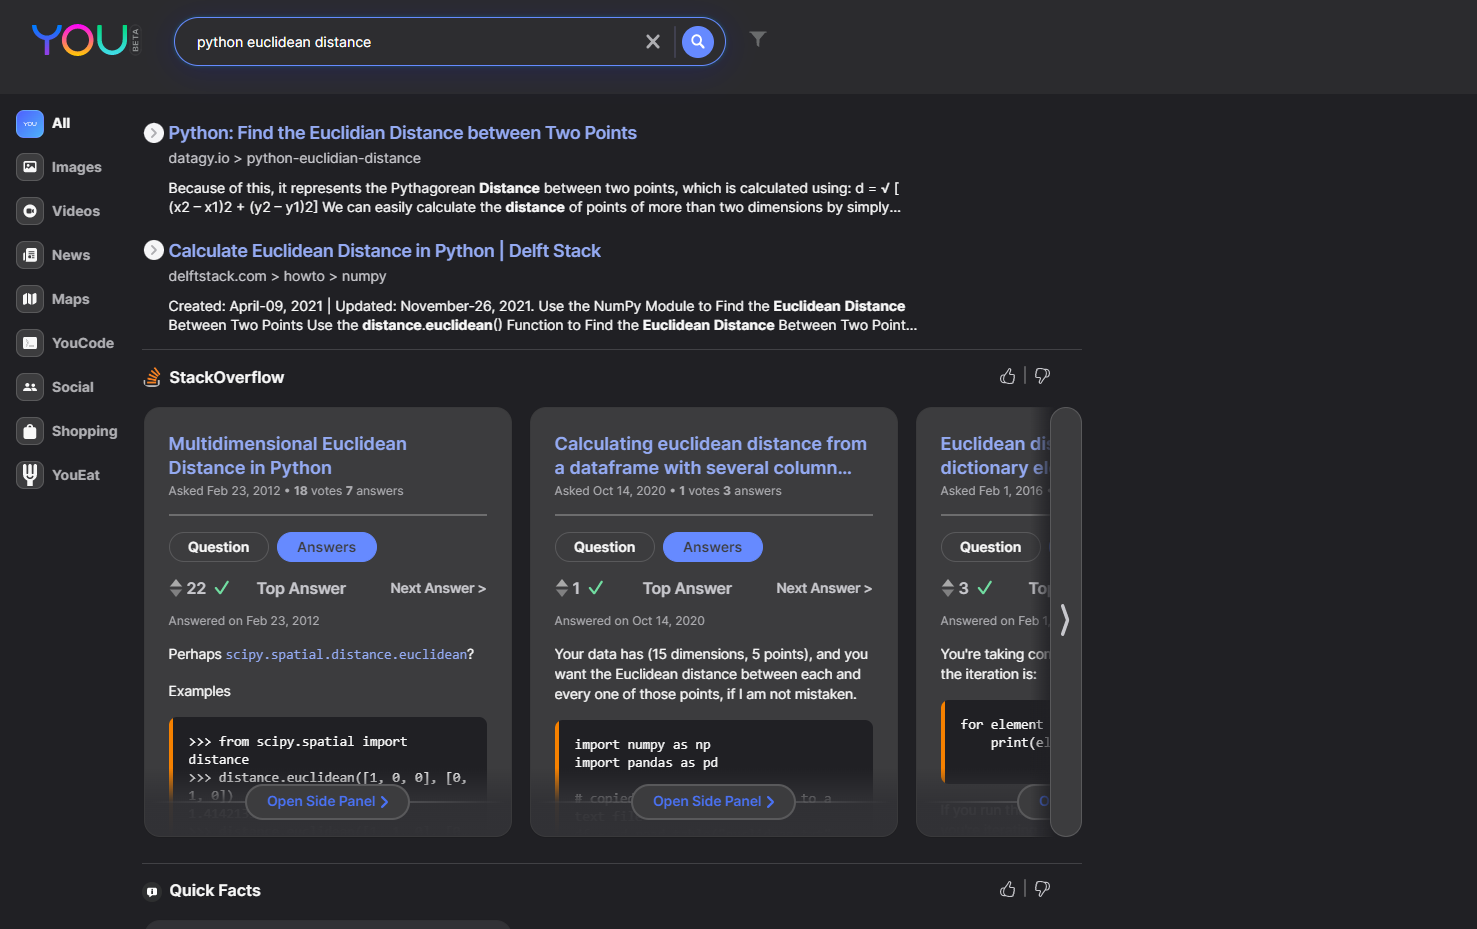
Task: Expand the datagy.io result preview arrow
Action: (154, 133)
